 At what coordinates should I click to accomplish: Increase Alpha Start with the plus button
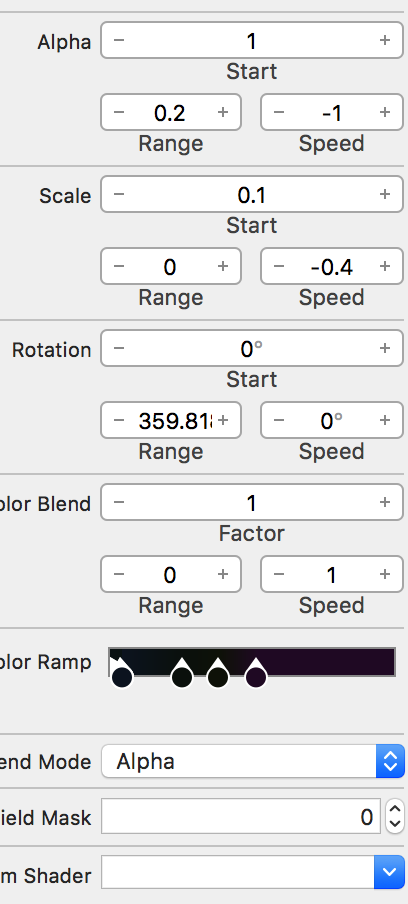[384, 40]
